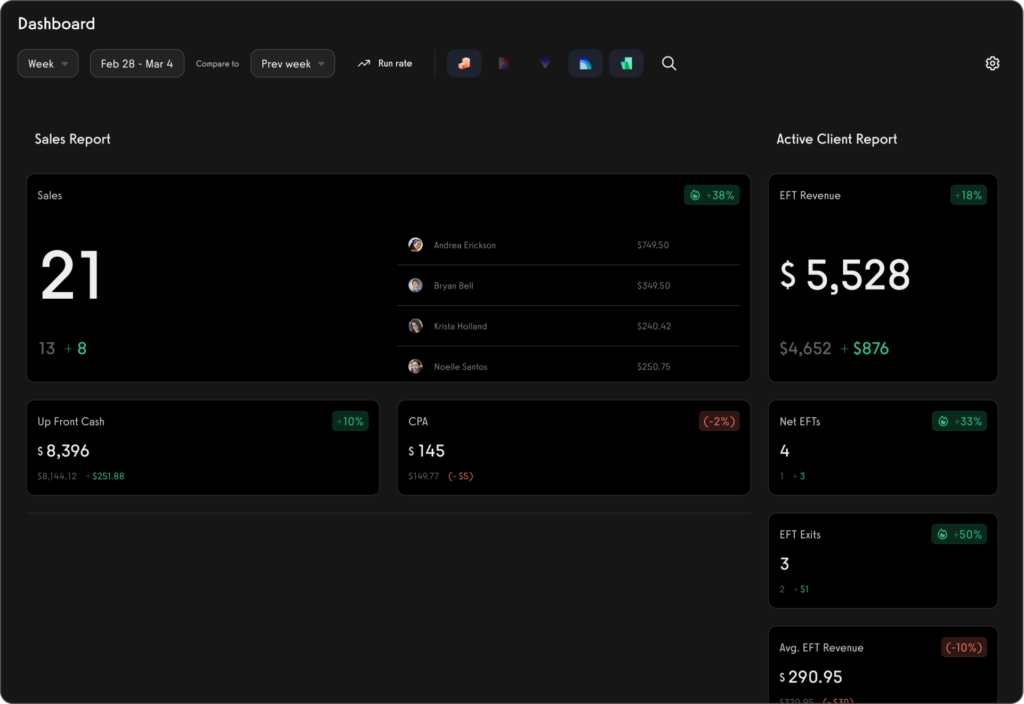Open the Week period dropdown
This screenshot has height=704, width=1024.
47,62
